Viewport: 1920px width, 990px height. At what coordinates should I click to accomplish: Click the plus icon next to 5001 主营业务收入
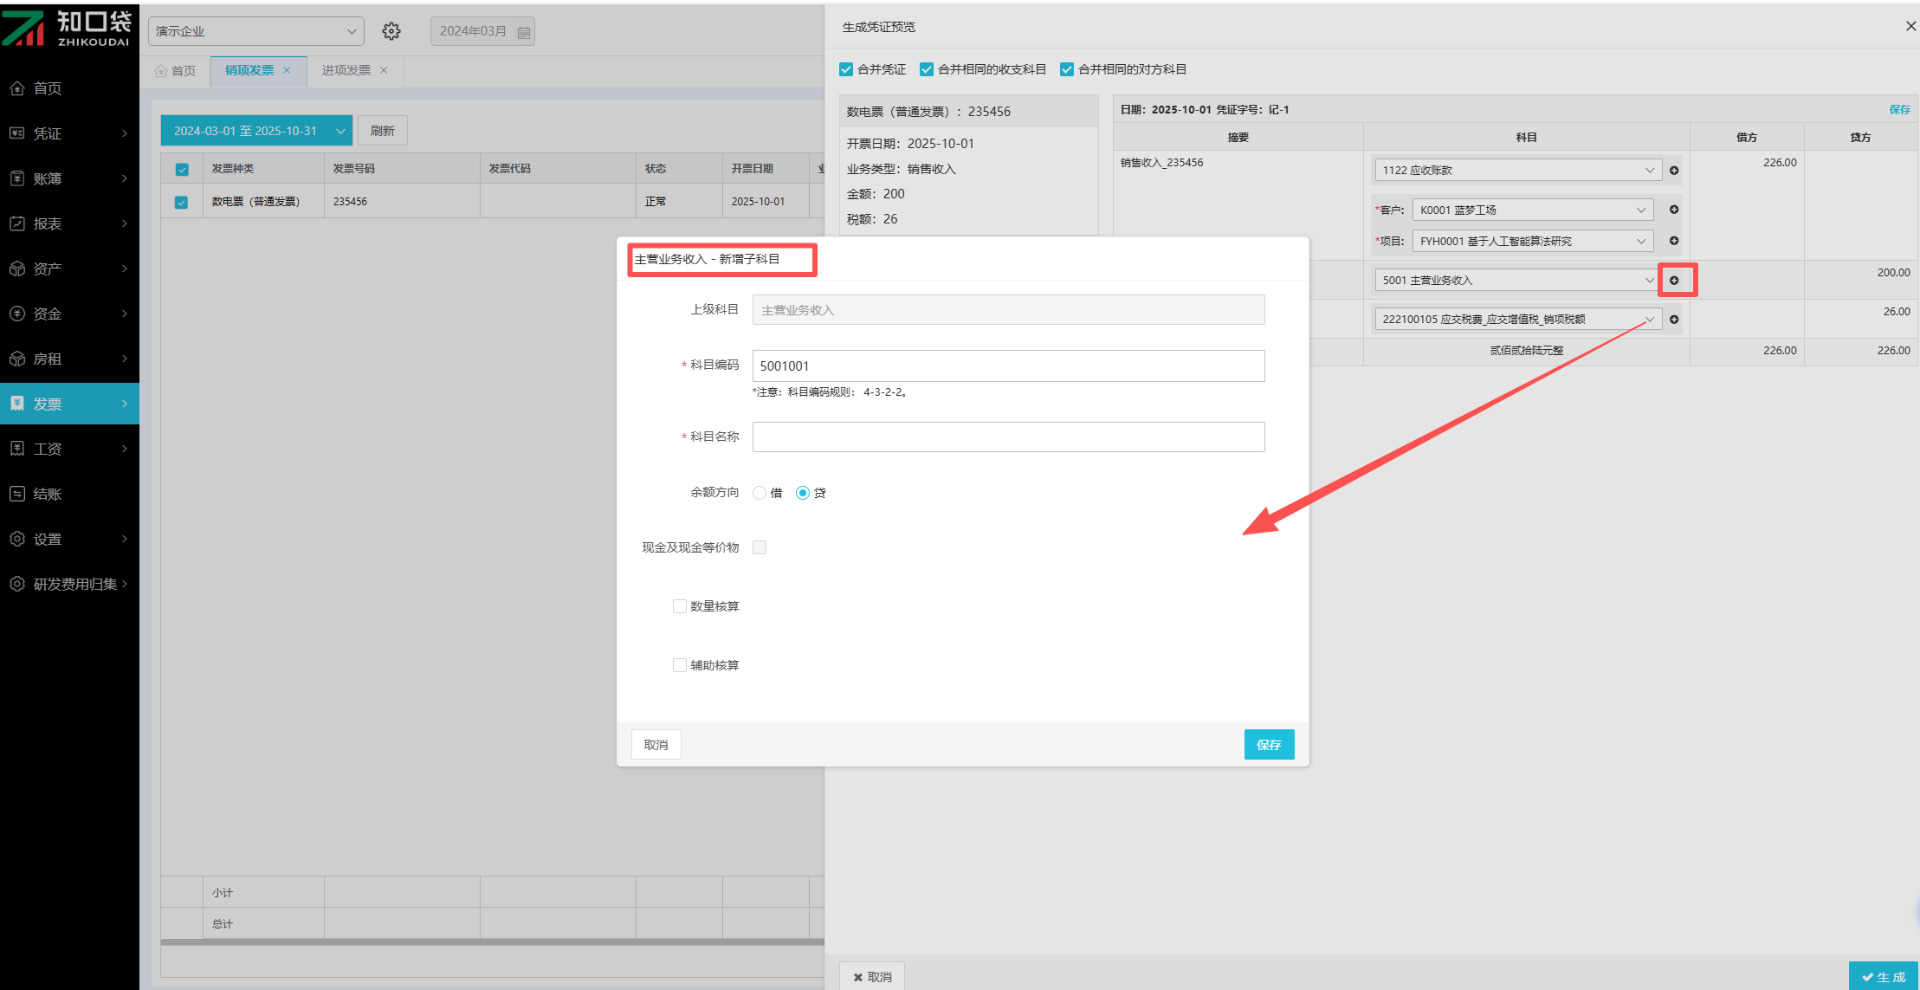[1674, 280]
